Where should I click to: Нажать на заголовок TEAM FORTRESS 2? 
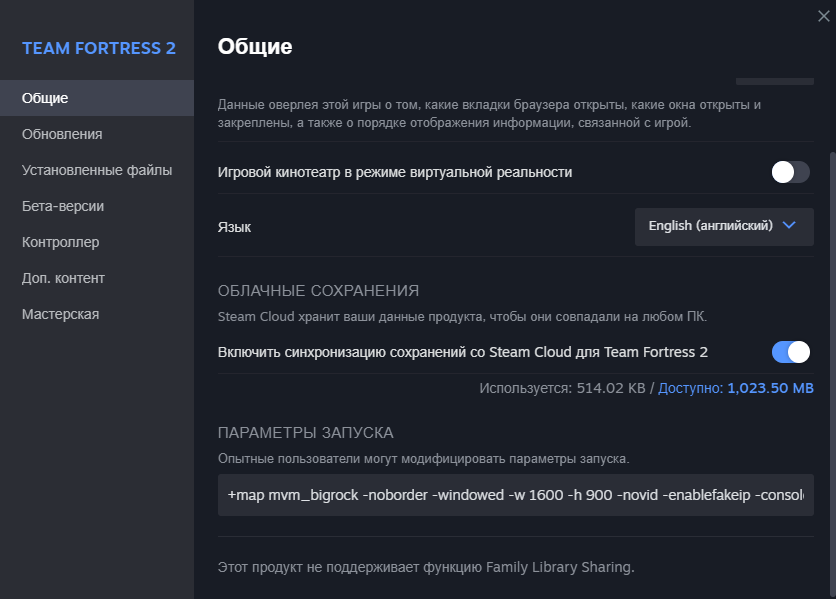tap(99, 45)
